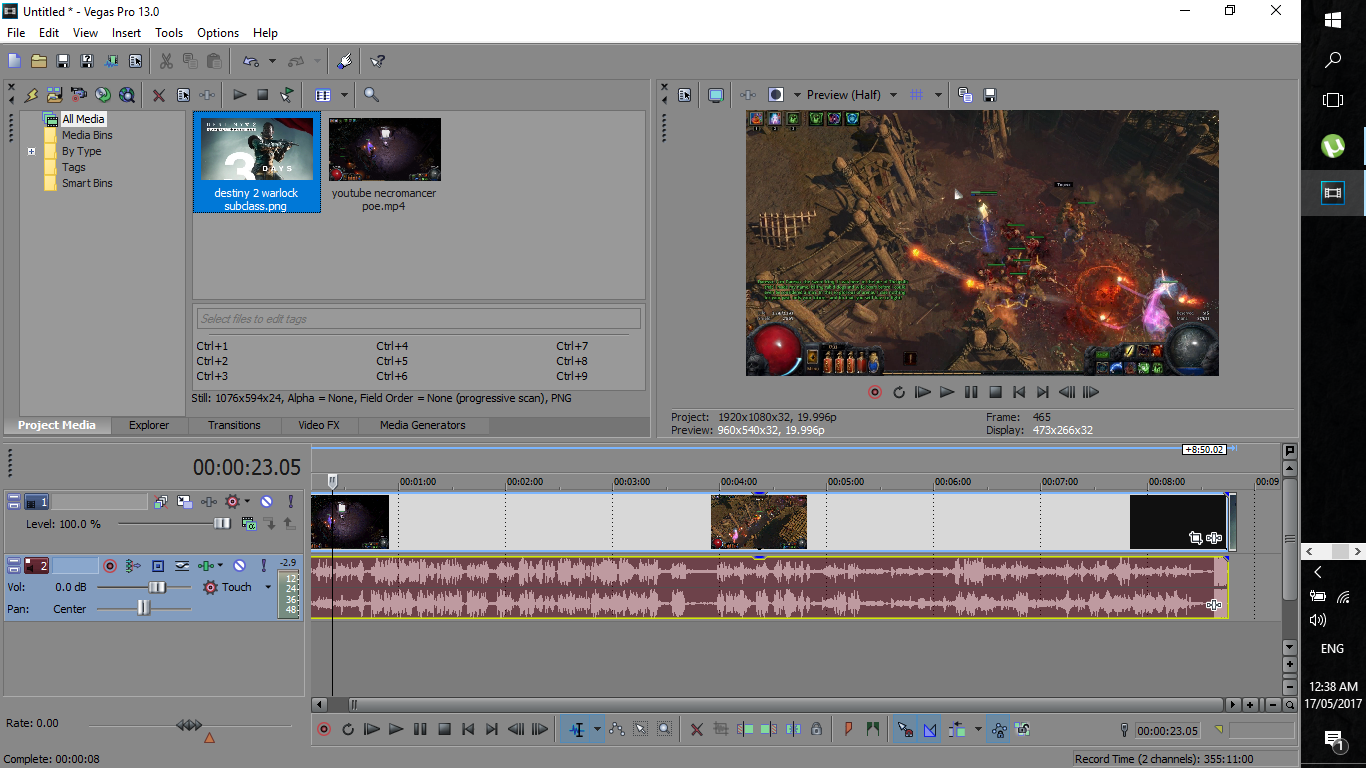Click audio track 2 Pan slider handle
The width and height of the screenshot is (1366, 768).
(143, 608)
